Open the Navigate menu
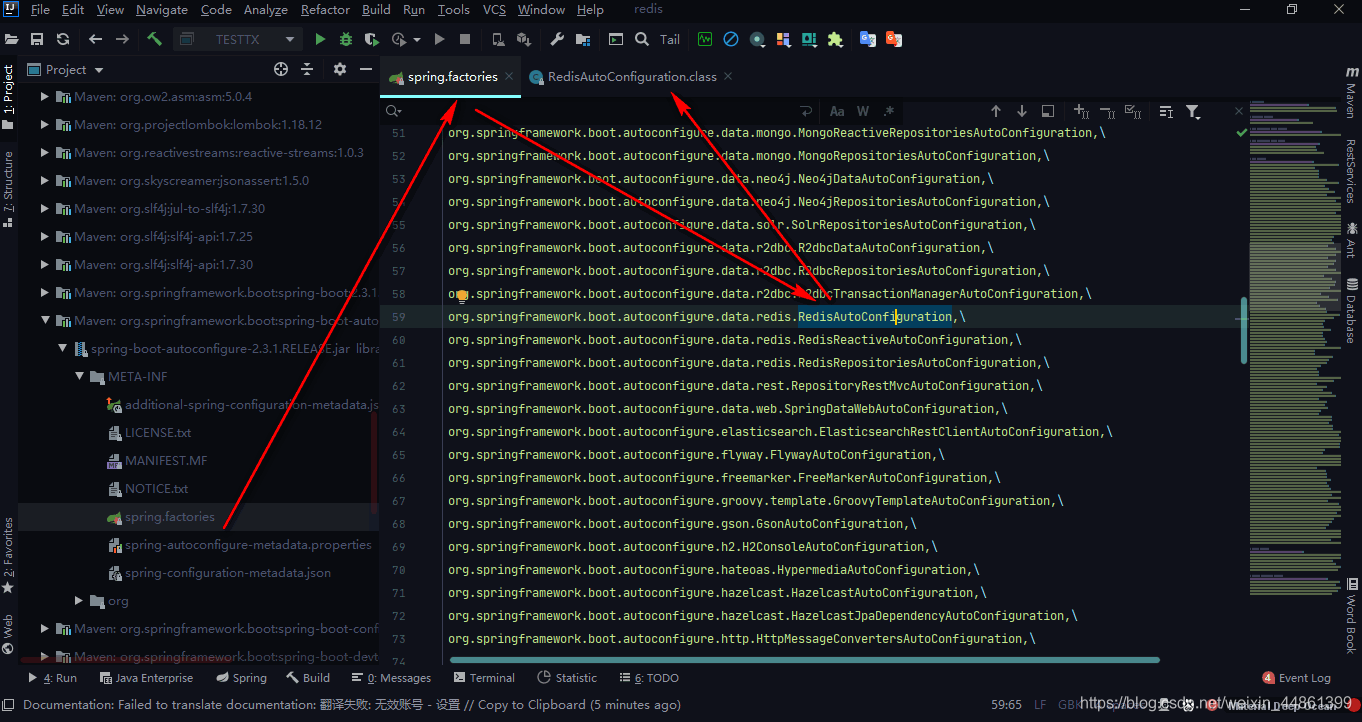Viewport: 1362px width, 722px height. 162,10
